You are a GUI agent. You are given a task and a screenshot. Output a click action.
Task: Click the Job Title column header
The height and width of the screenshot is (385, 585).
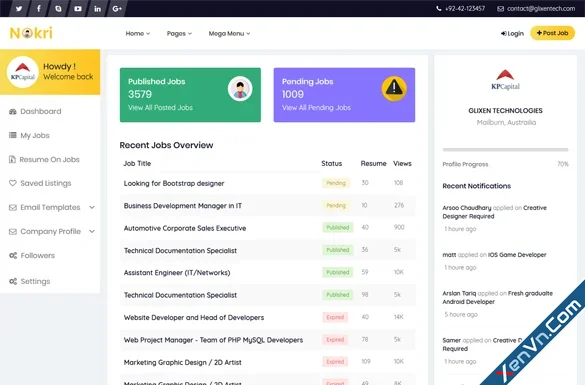click(x=137, y=163)
